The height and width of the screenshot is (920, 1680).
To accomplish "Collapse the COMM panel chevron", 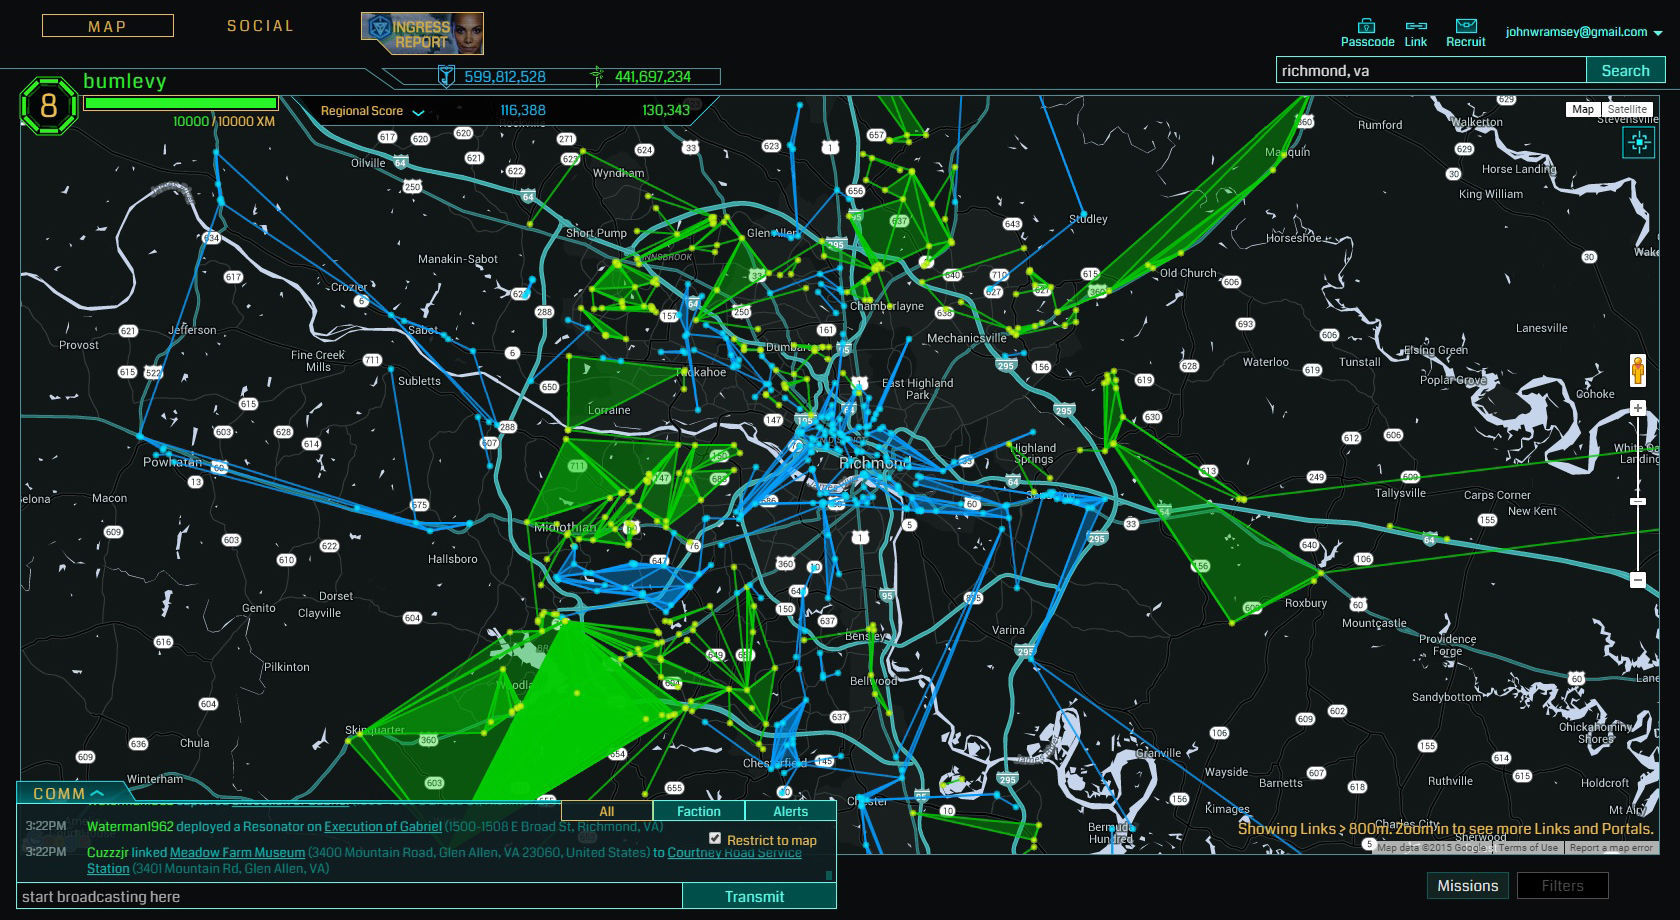I will [98, 793].
